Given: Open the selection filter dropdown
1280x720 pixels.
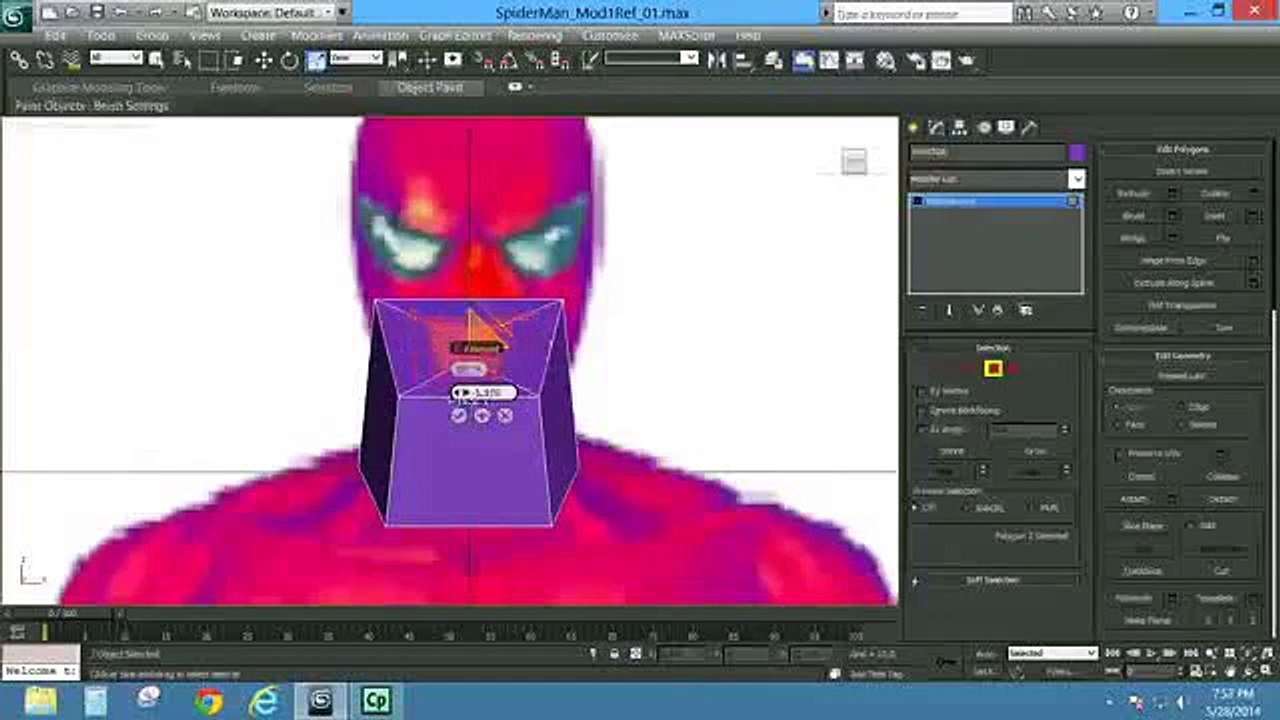Looking at the screenshot, I should (x=115, y=58).
